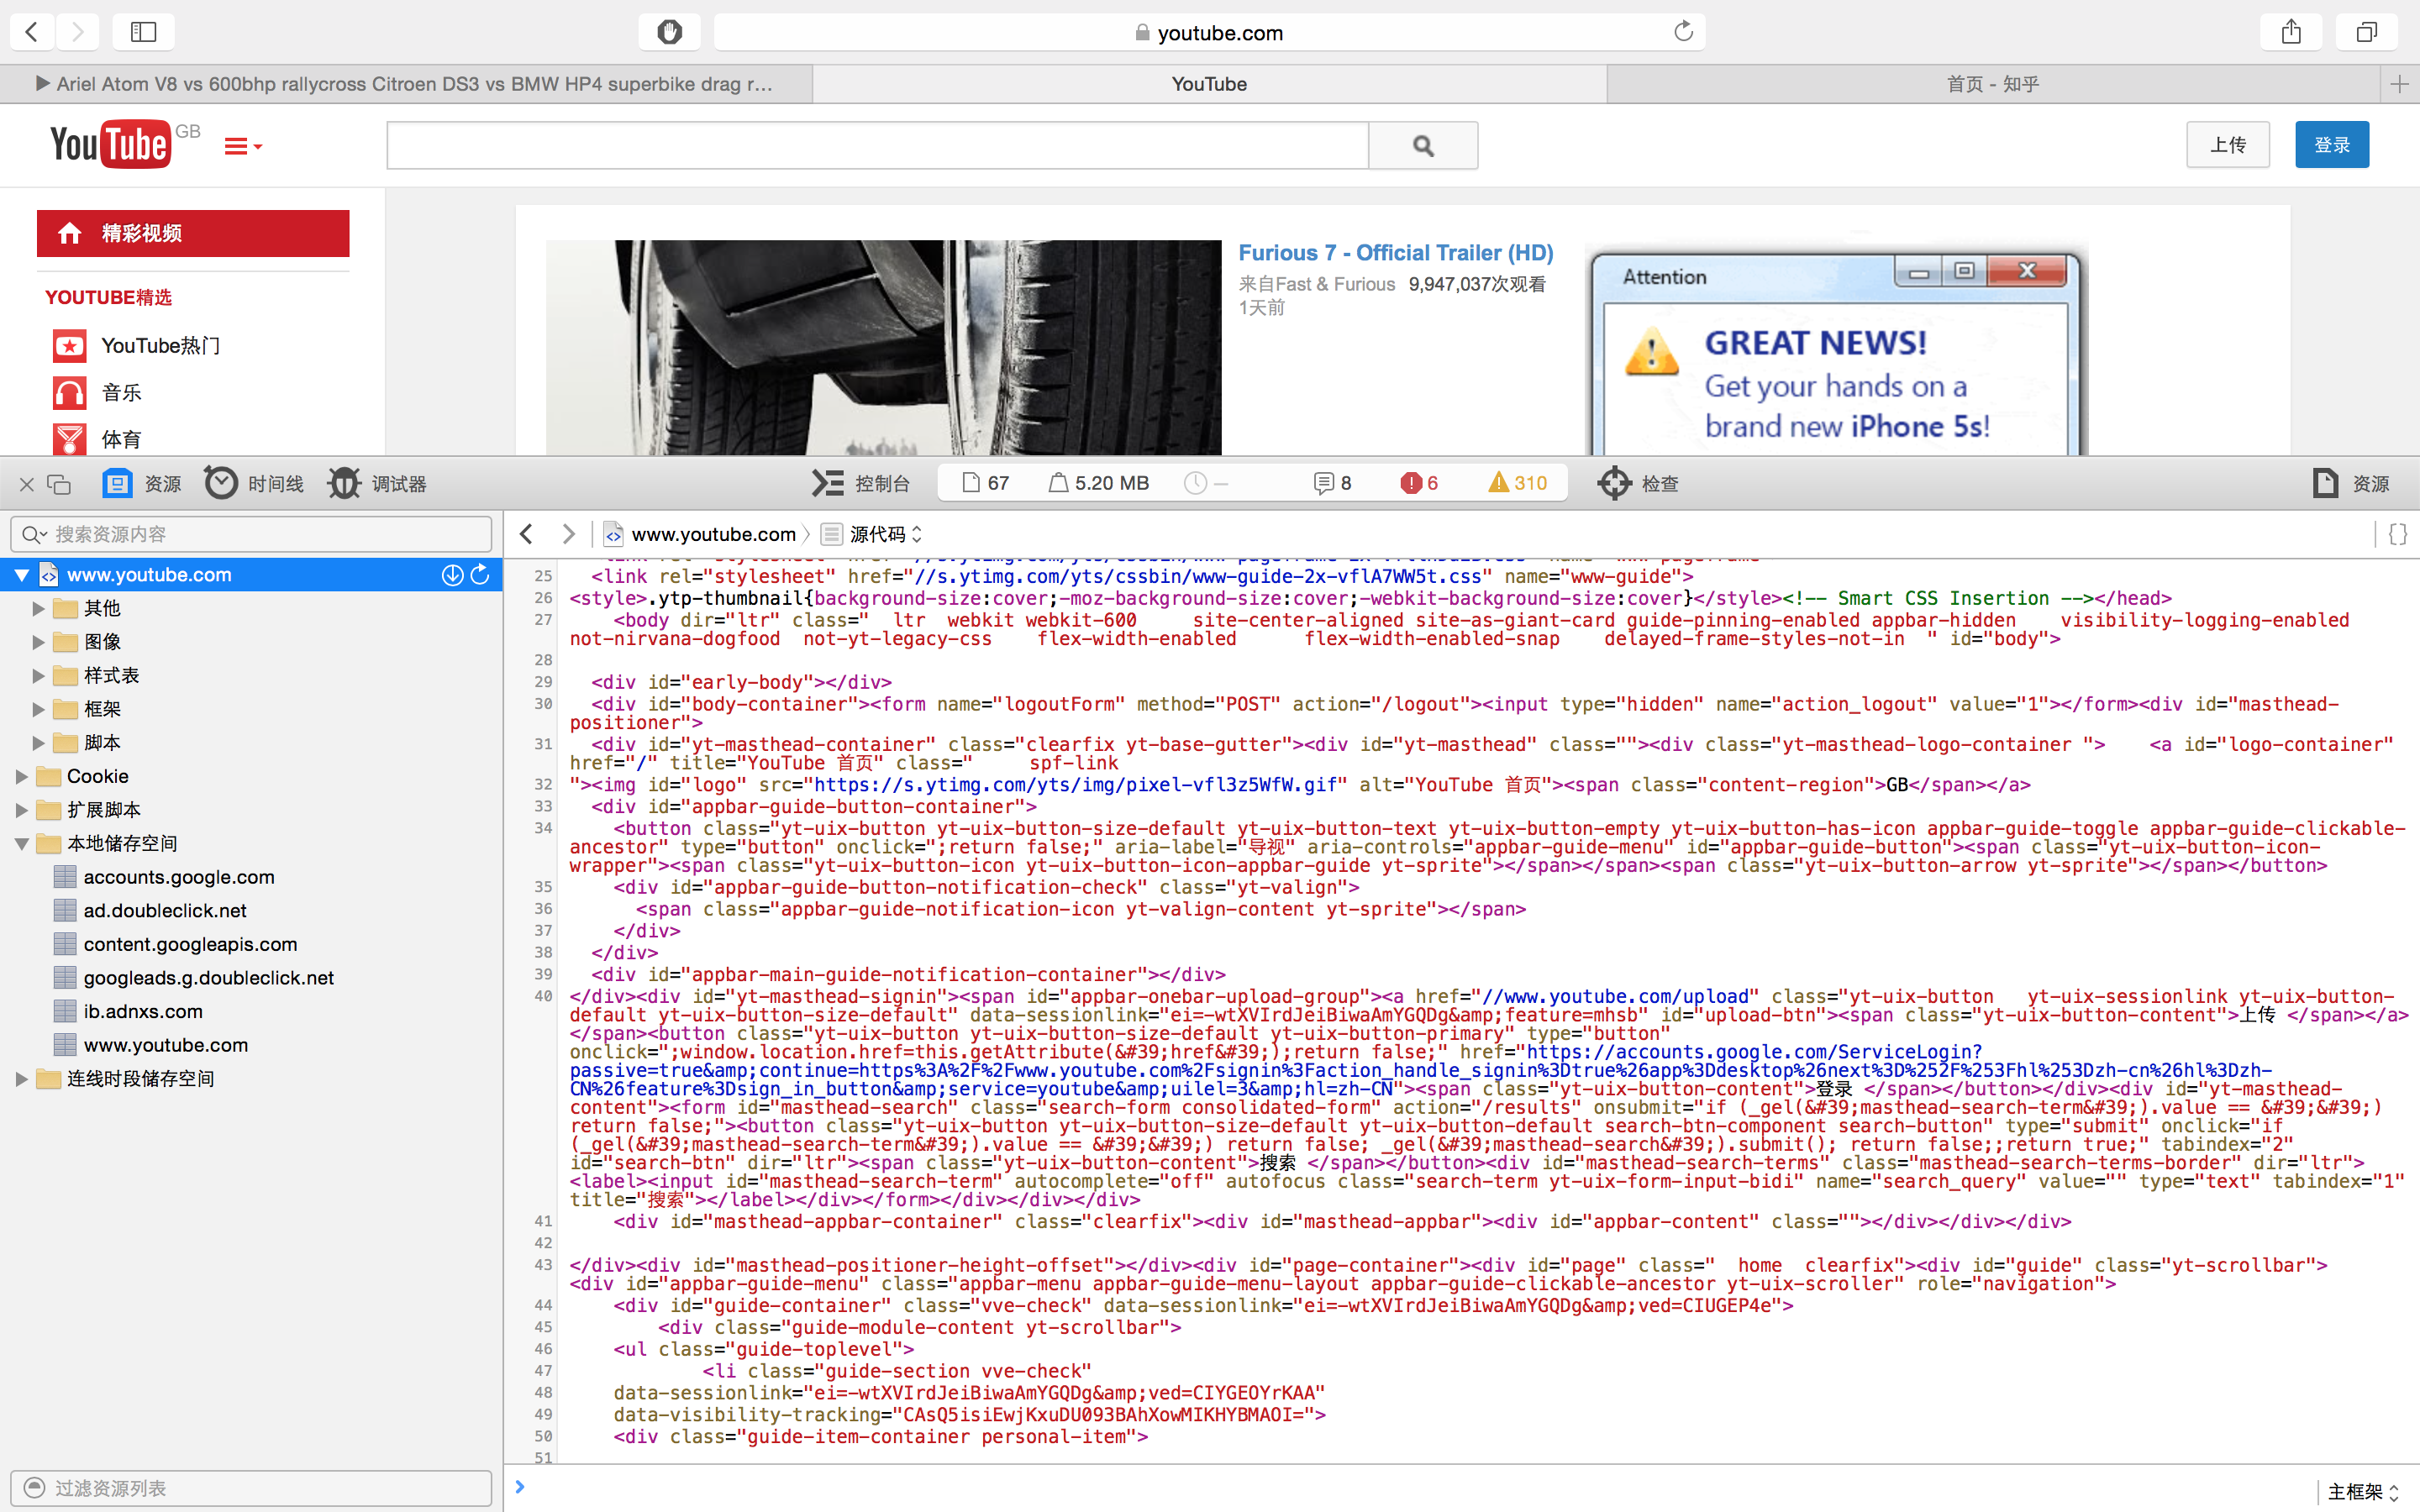2420x1512 pixels.
Task: Collapse the 本地储存空间 folder
Action: pos(21,844)
